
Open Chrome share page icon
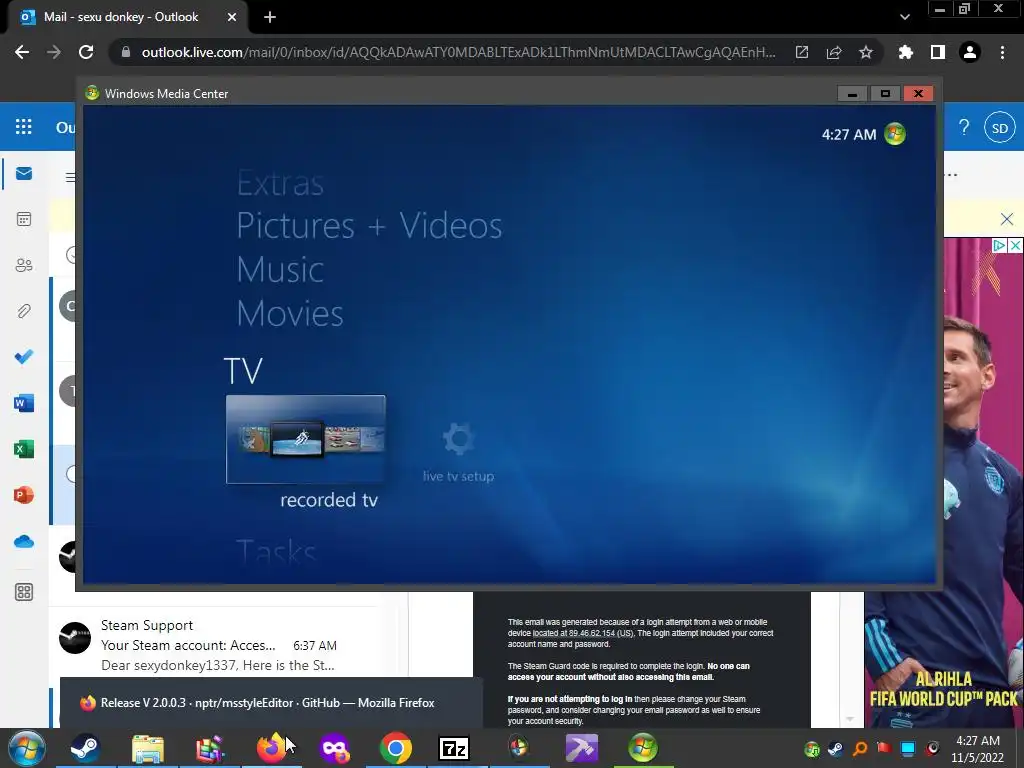pyautogui.click(x=834, y=52)
